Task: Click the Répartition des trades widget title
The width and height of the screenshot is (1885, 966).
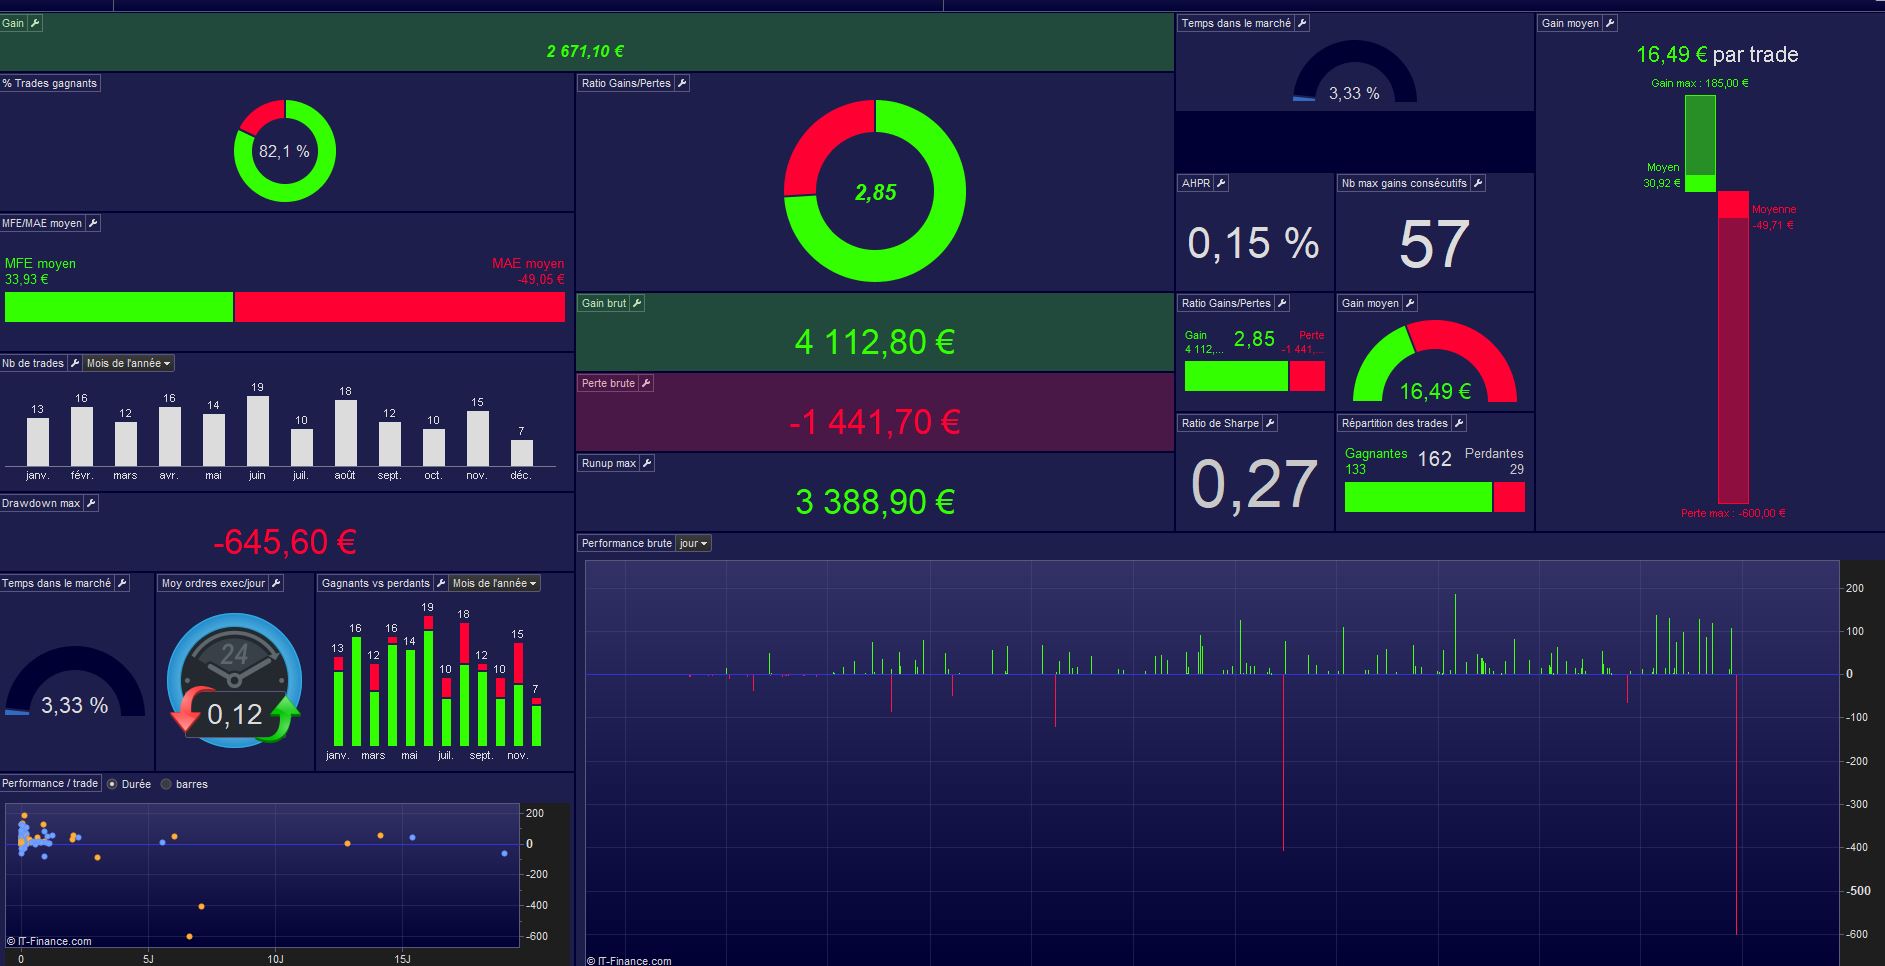Action: point(1394,423)
